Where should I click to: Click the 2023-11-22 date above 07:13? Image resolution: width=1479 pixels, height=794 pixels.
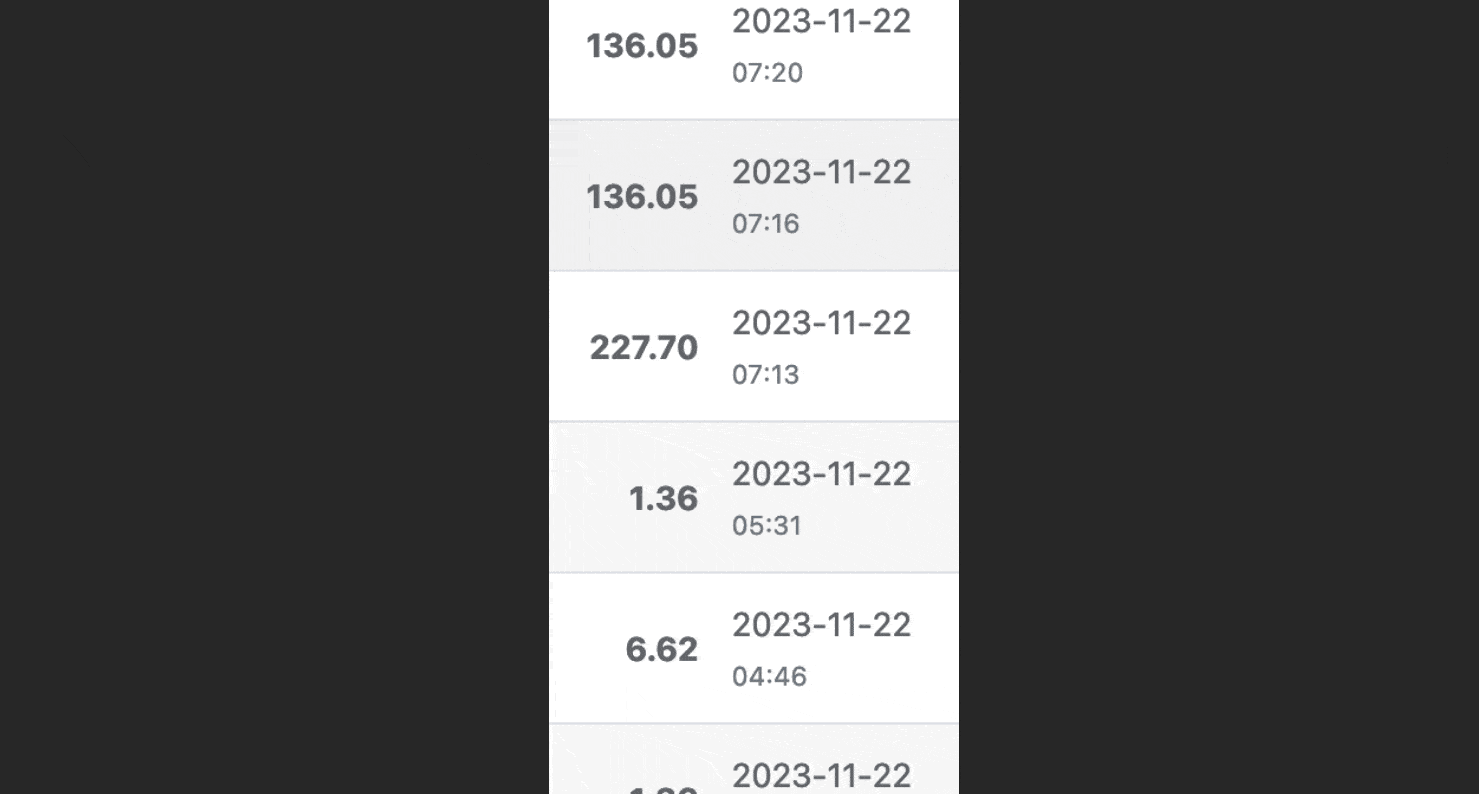(822, 323)
